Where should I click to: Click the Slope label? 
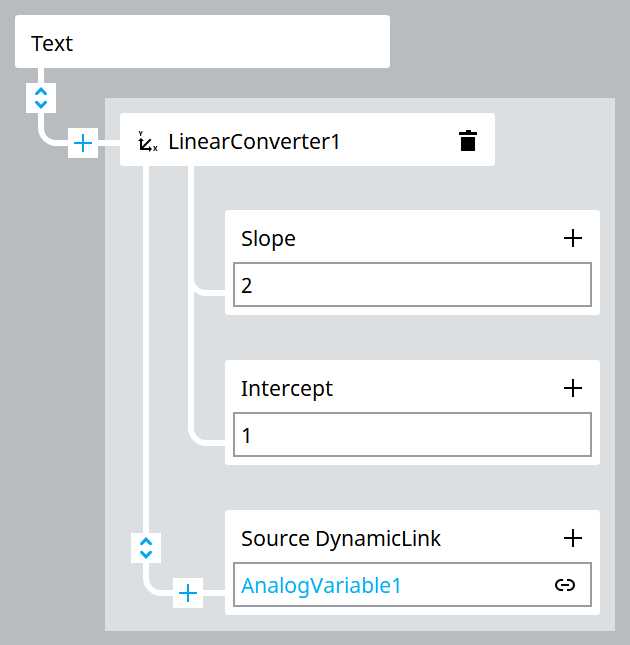[x=268, y=239]
